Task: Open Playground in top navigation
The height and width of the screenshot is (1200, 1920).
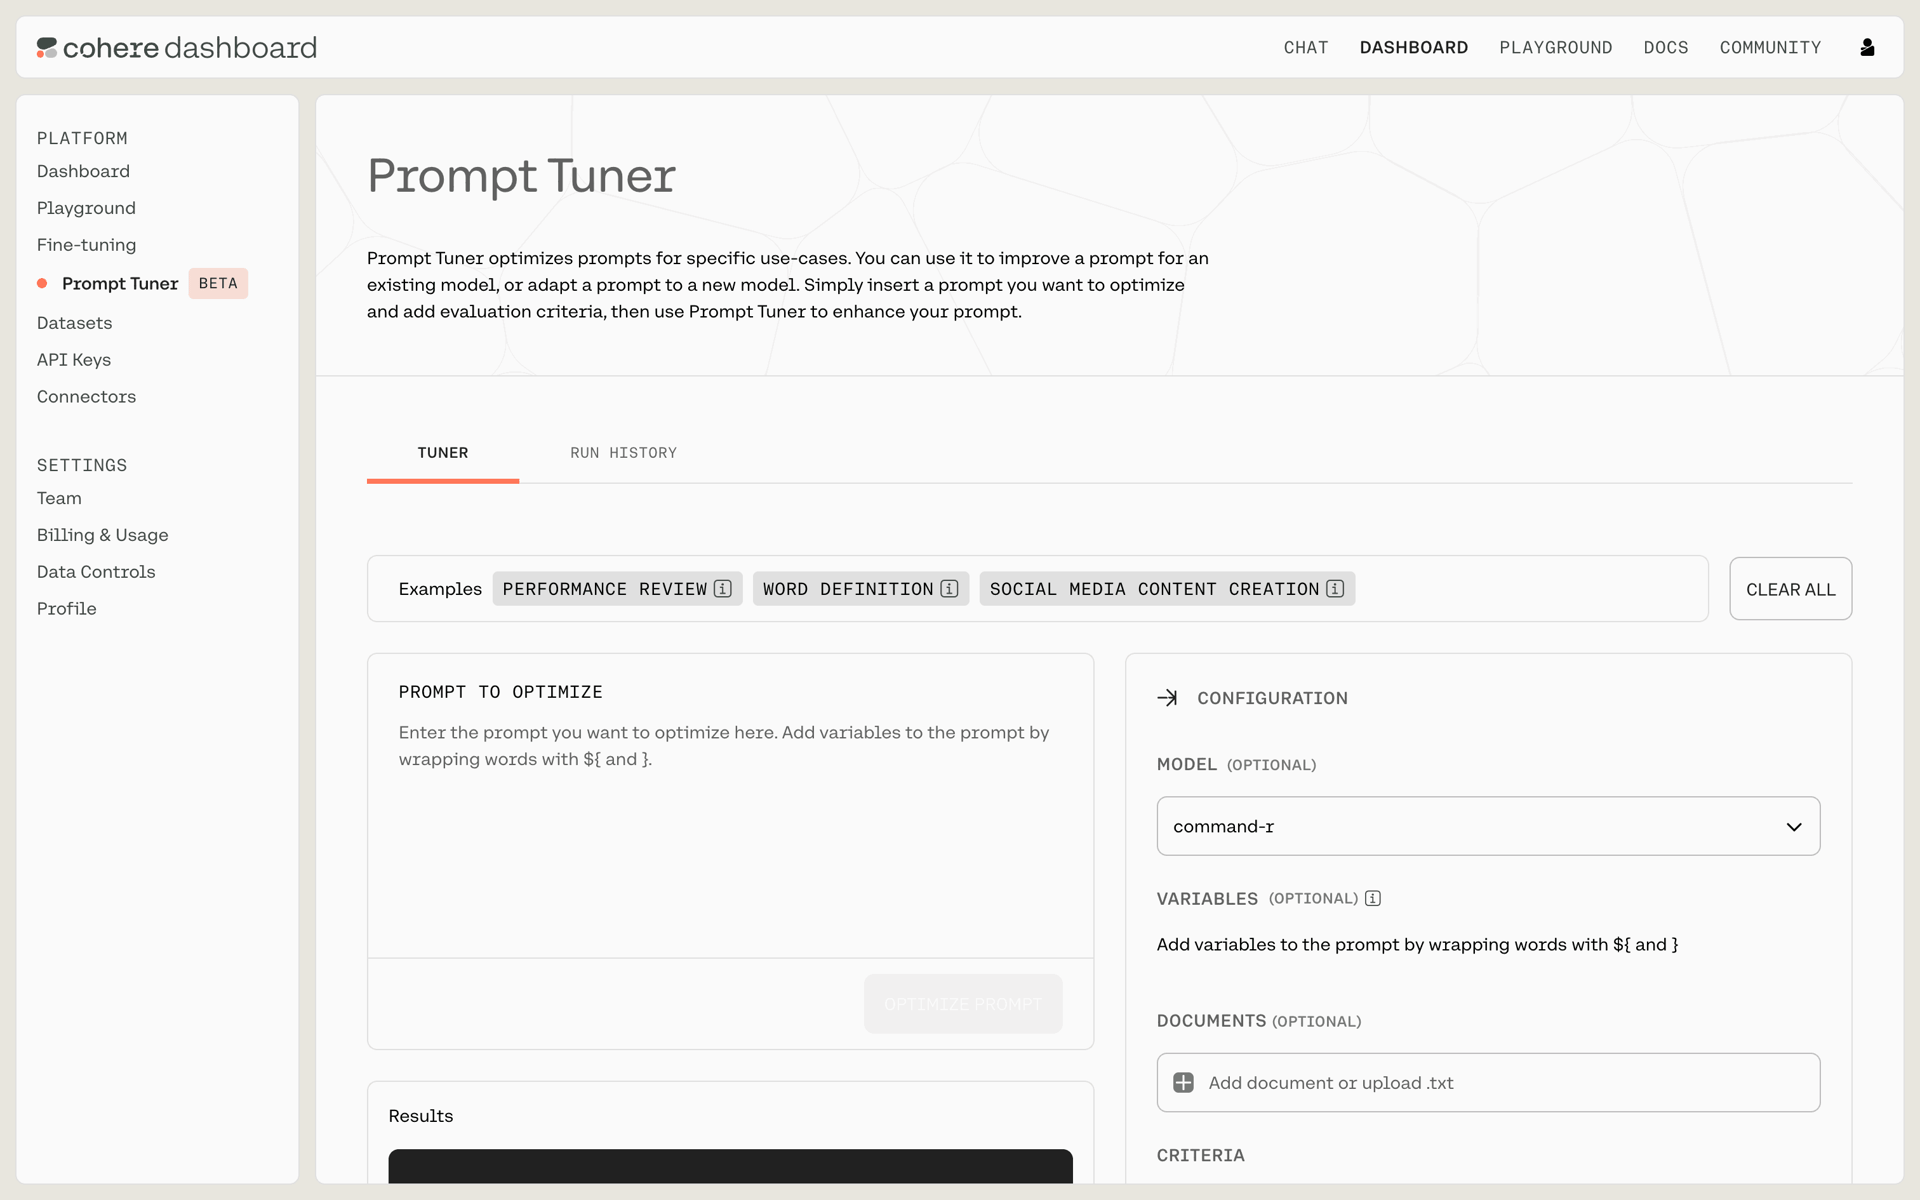Action: [x=1556, y=47]
